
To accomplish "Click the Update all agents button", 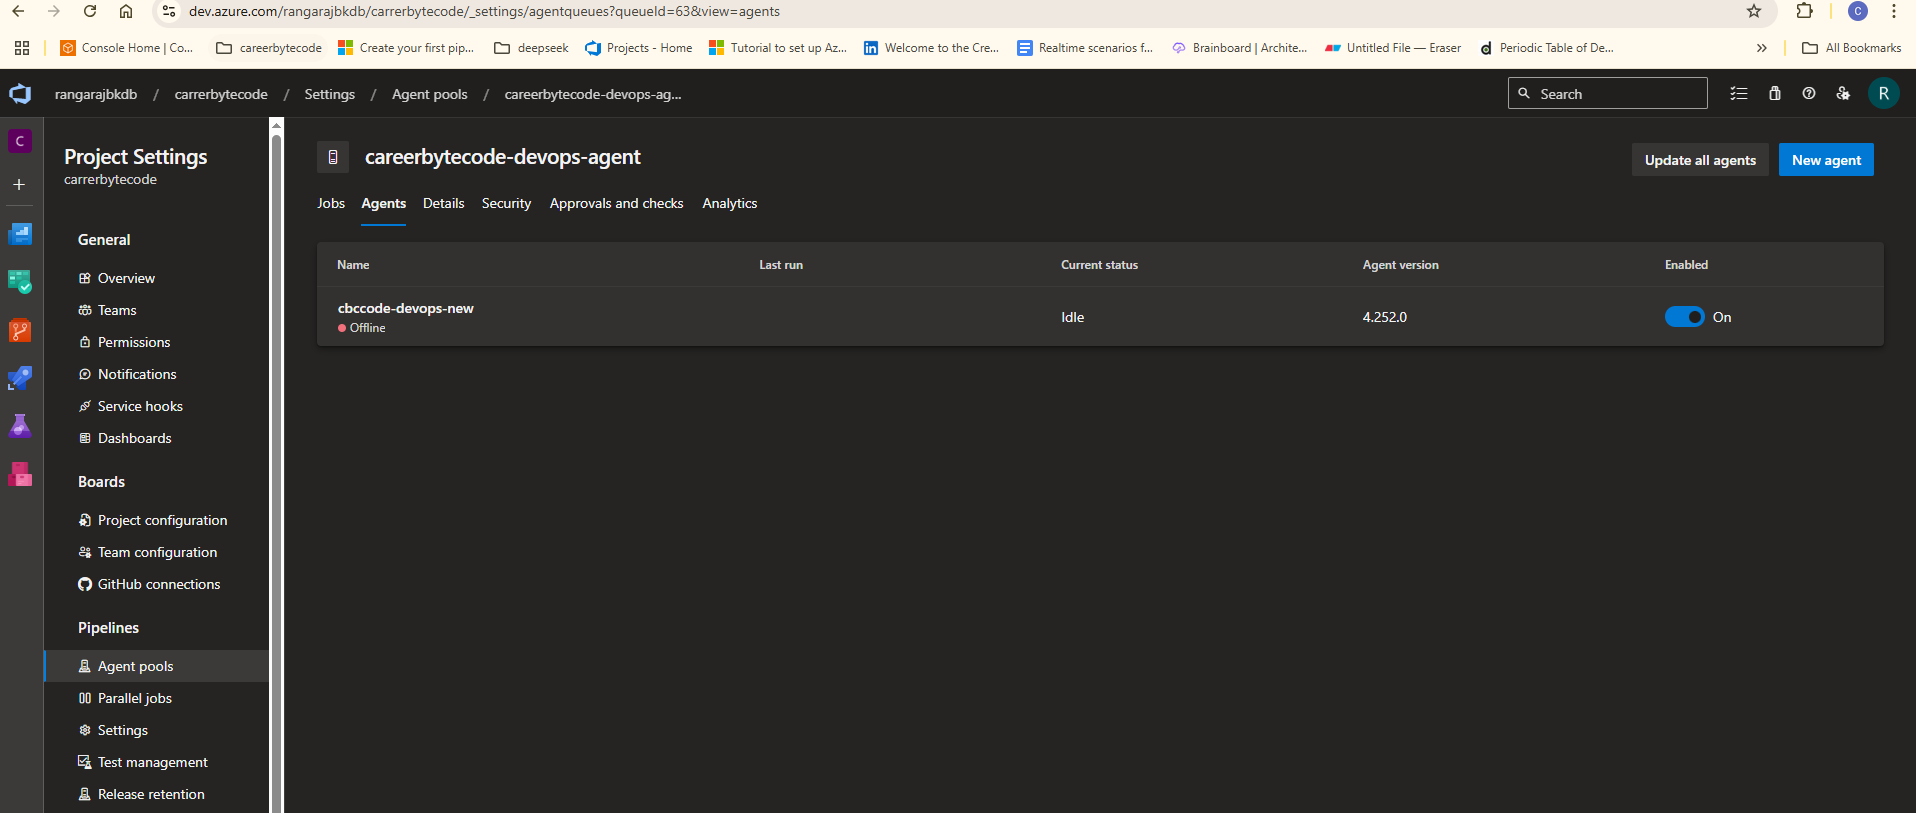I will coord(1700,160).
